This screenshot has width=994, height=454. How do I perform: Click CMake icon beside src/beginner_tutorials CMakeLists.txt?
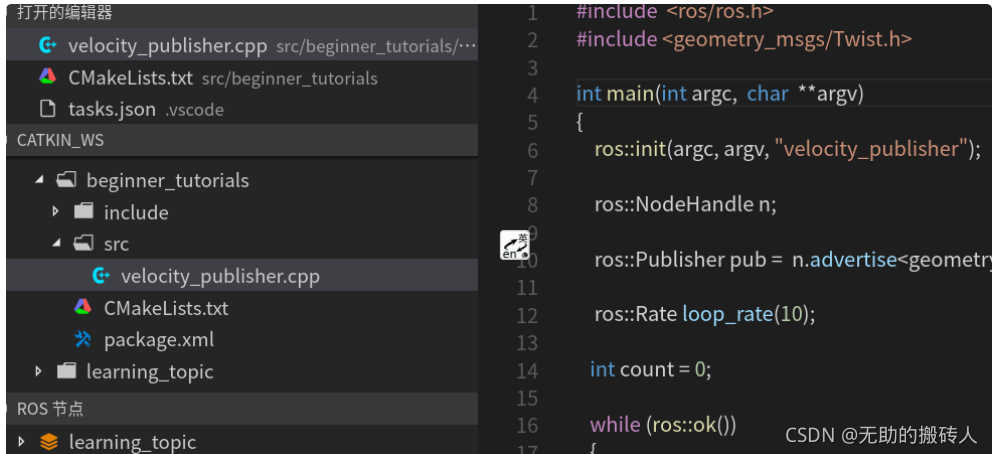[48, 77]
